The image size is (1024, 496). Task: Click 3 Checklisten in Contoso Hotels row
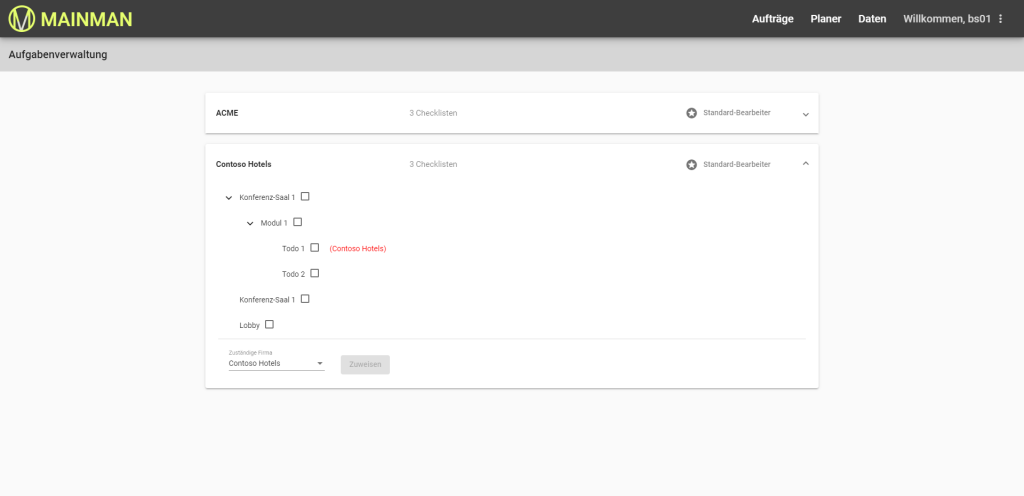click(x=433, y=164)
